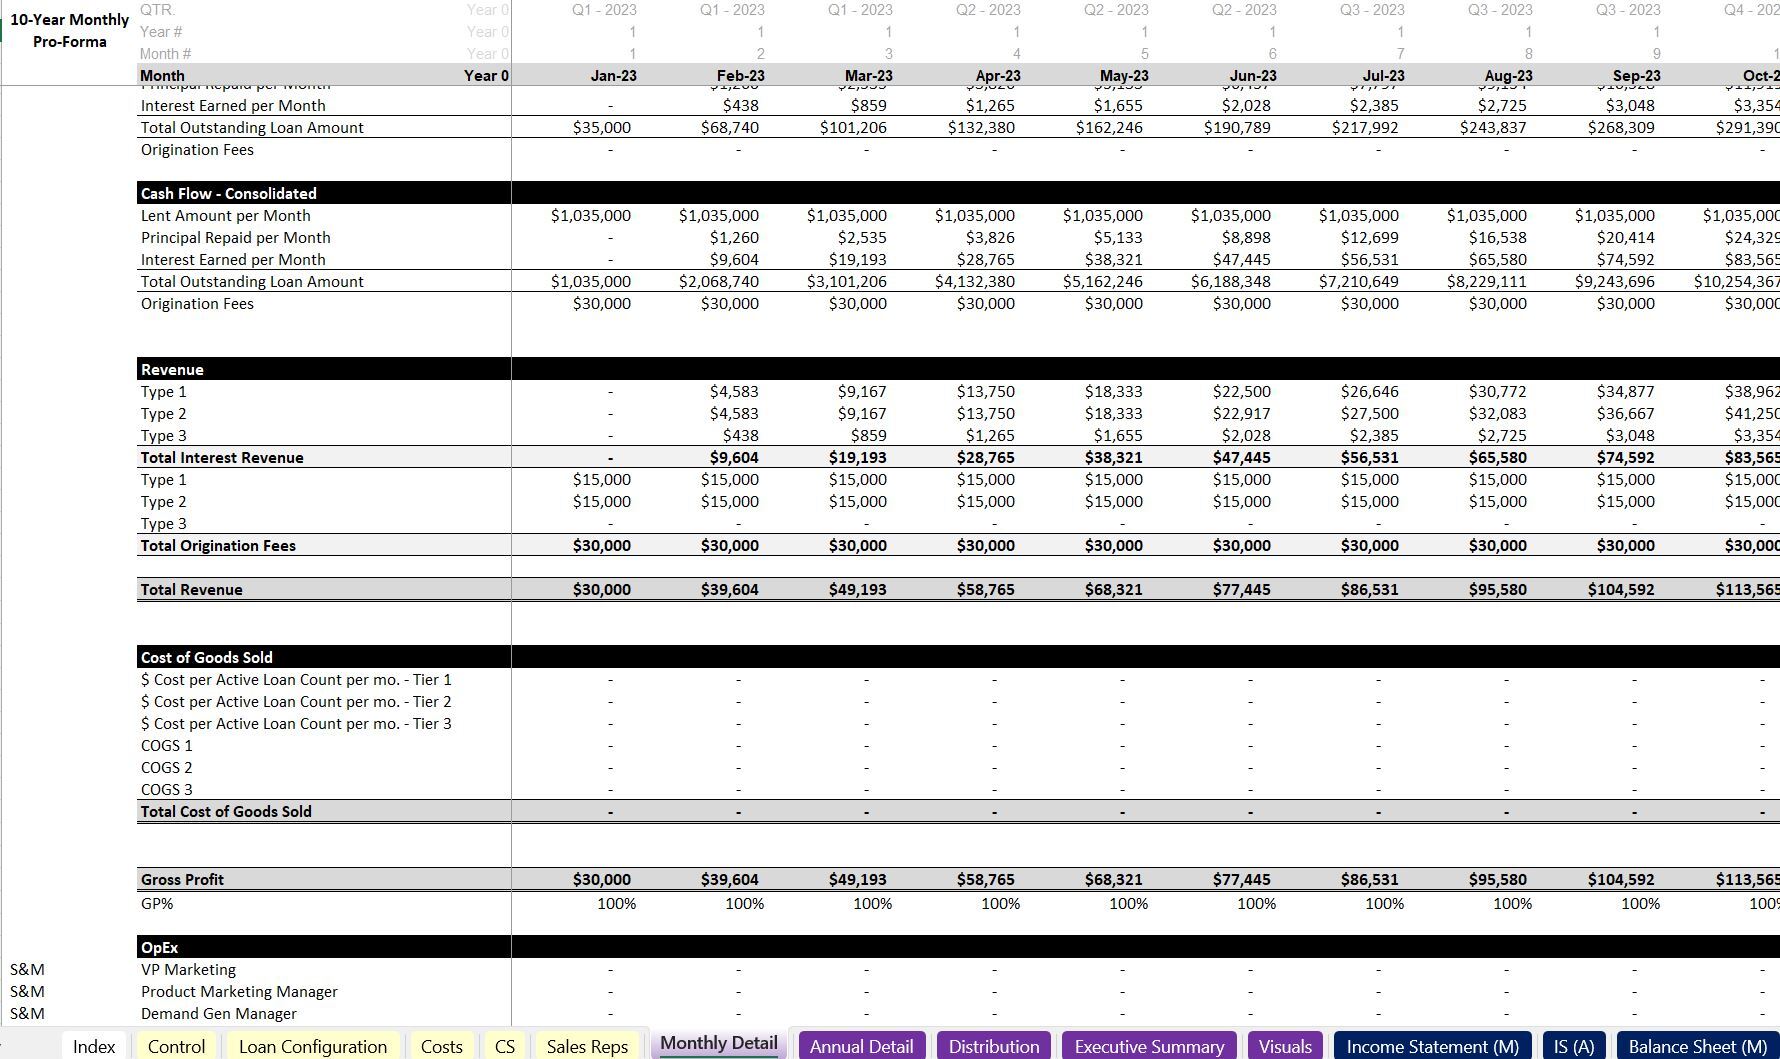Select the Aug-23 month header
This screenshot has width=1780, height=1059.
pos(1508,75)
